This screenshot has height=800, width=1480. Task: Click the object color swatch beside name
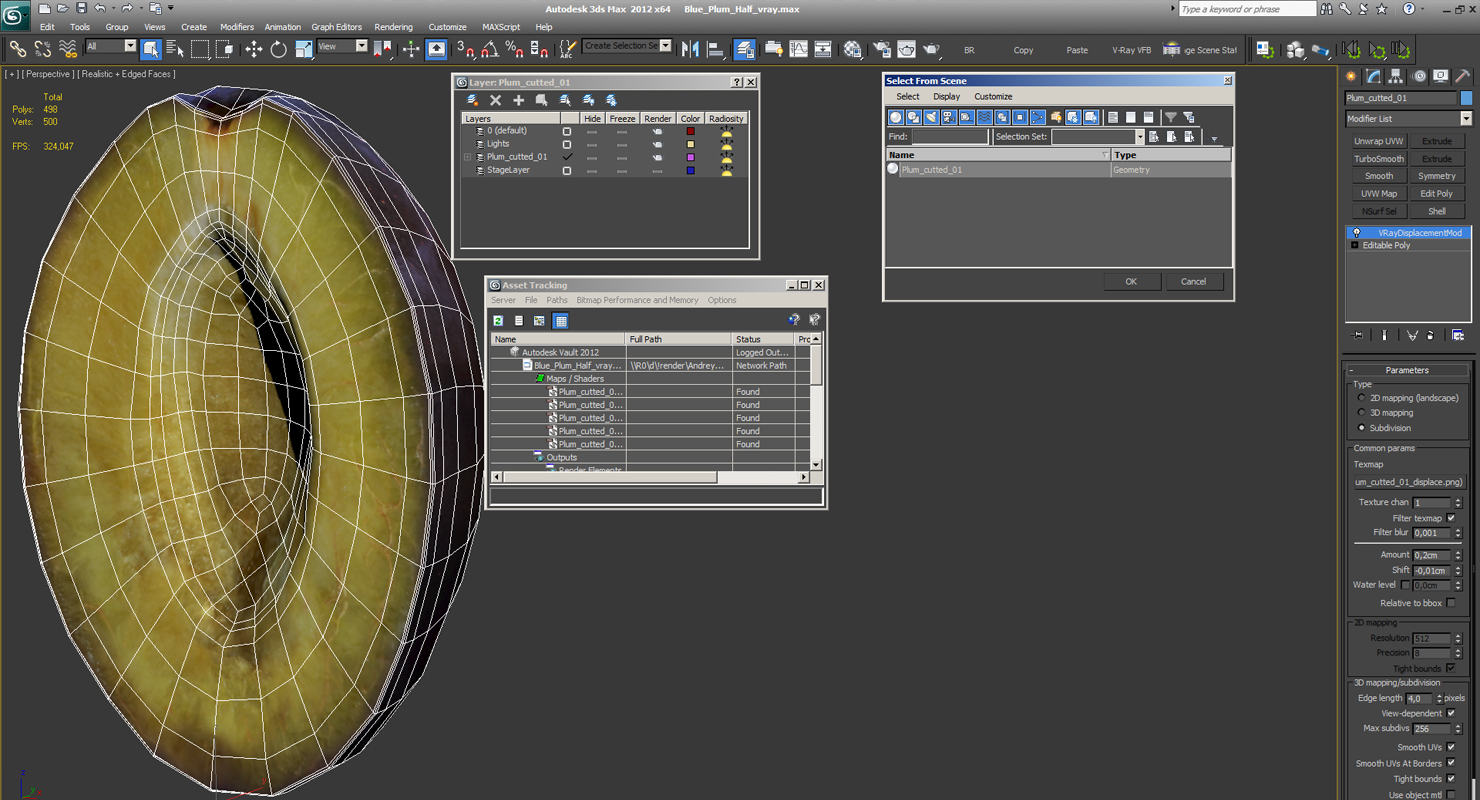1467,98
